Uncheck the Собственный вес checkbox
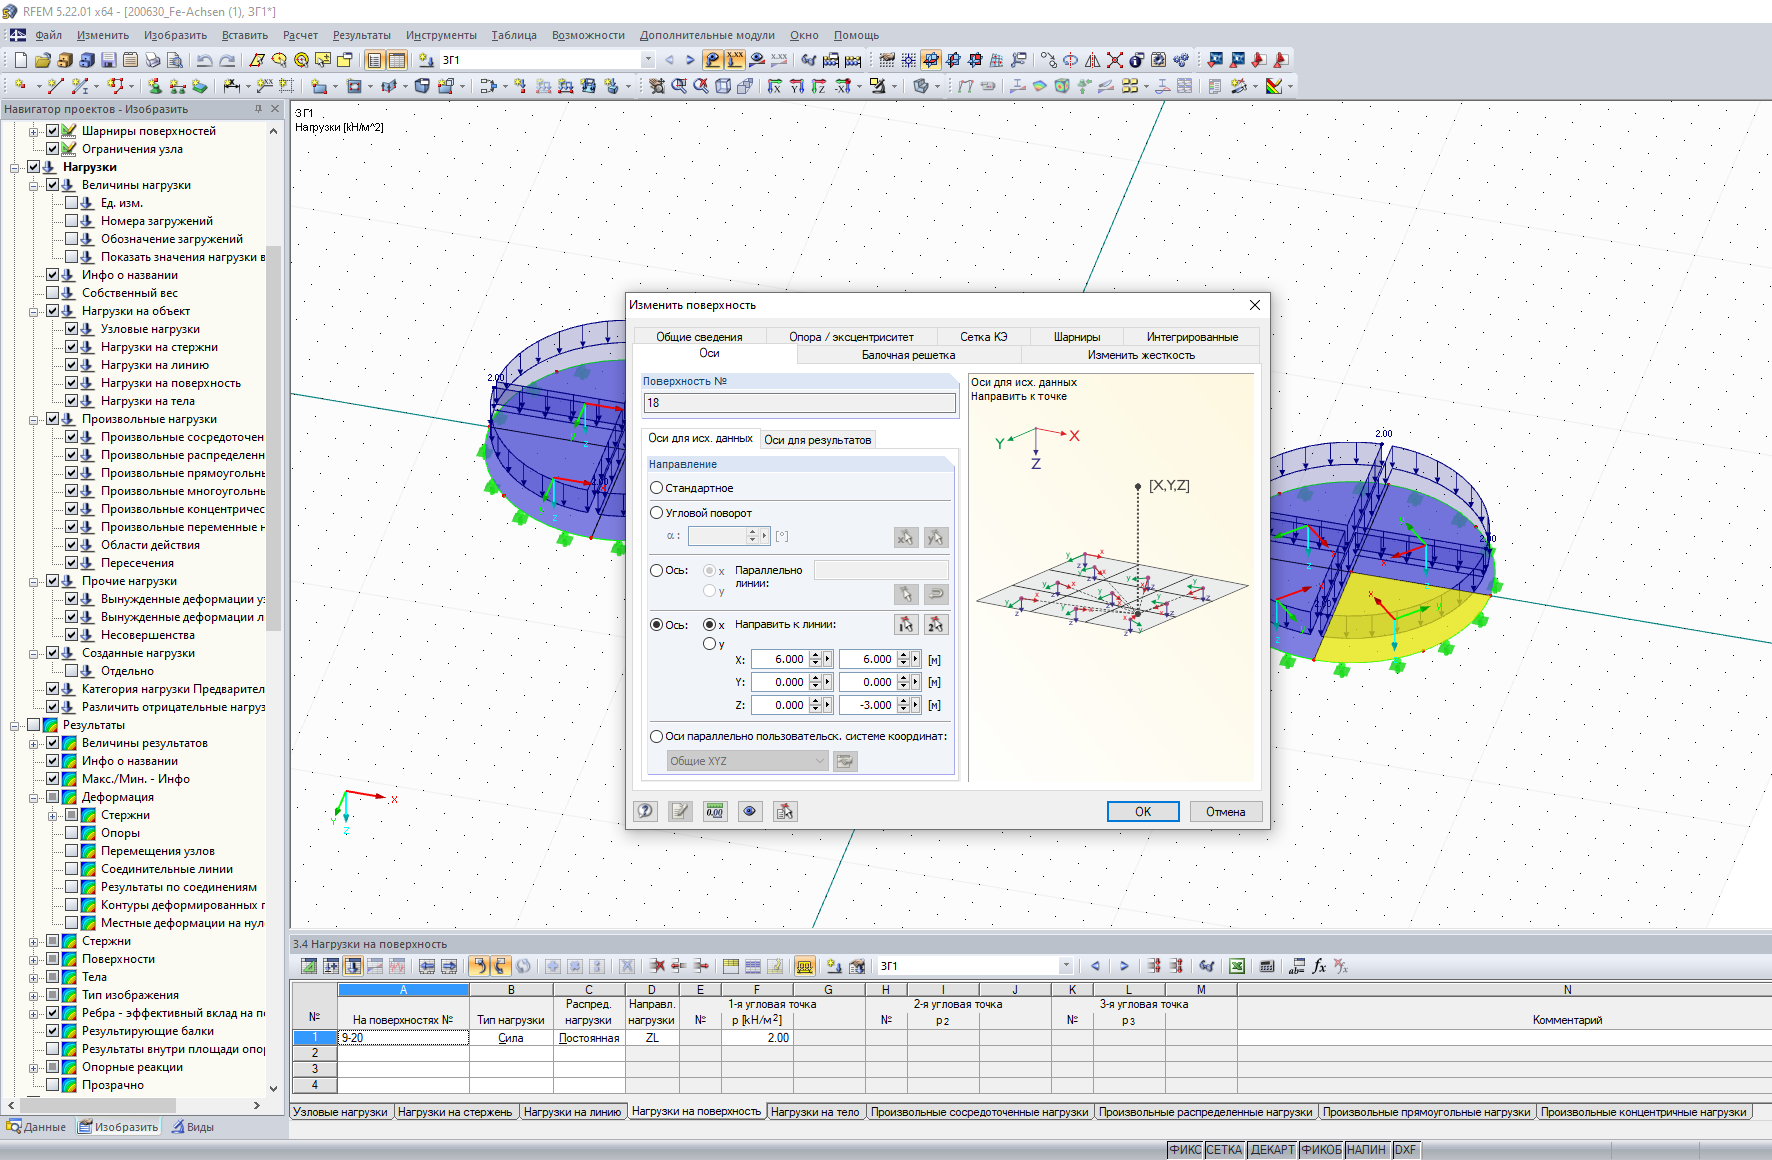The image size is (1772, 1160). pyautogui.click(x=53, y=293)
